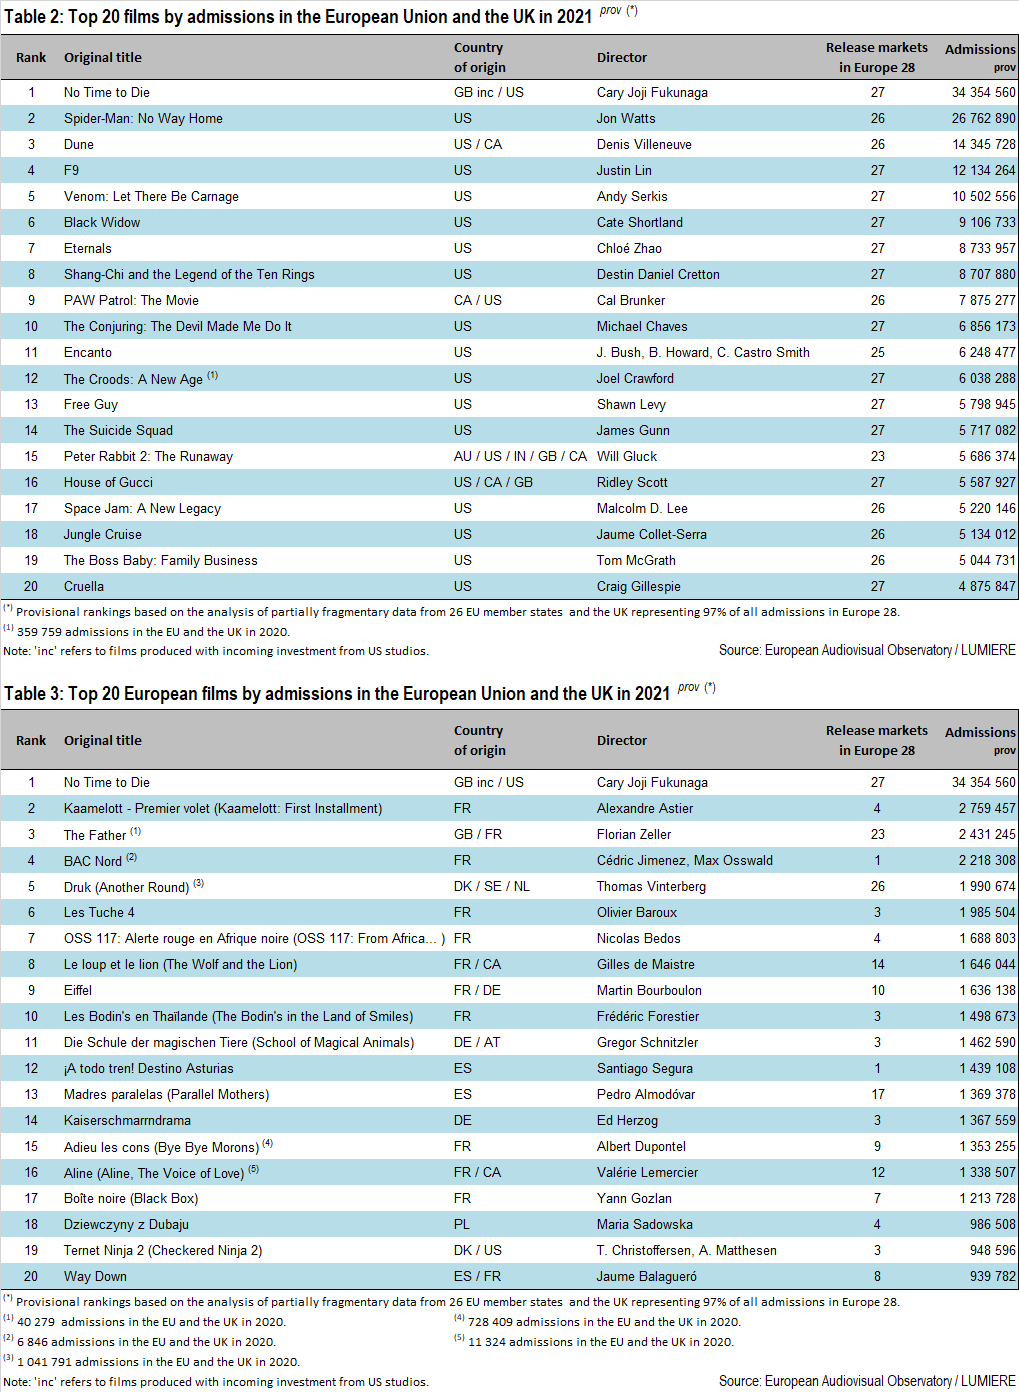Select 'The Father' film title
This screenshot has width=1019, height=1392.
point(95,835)
